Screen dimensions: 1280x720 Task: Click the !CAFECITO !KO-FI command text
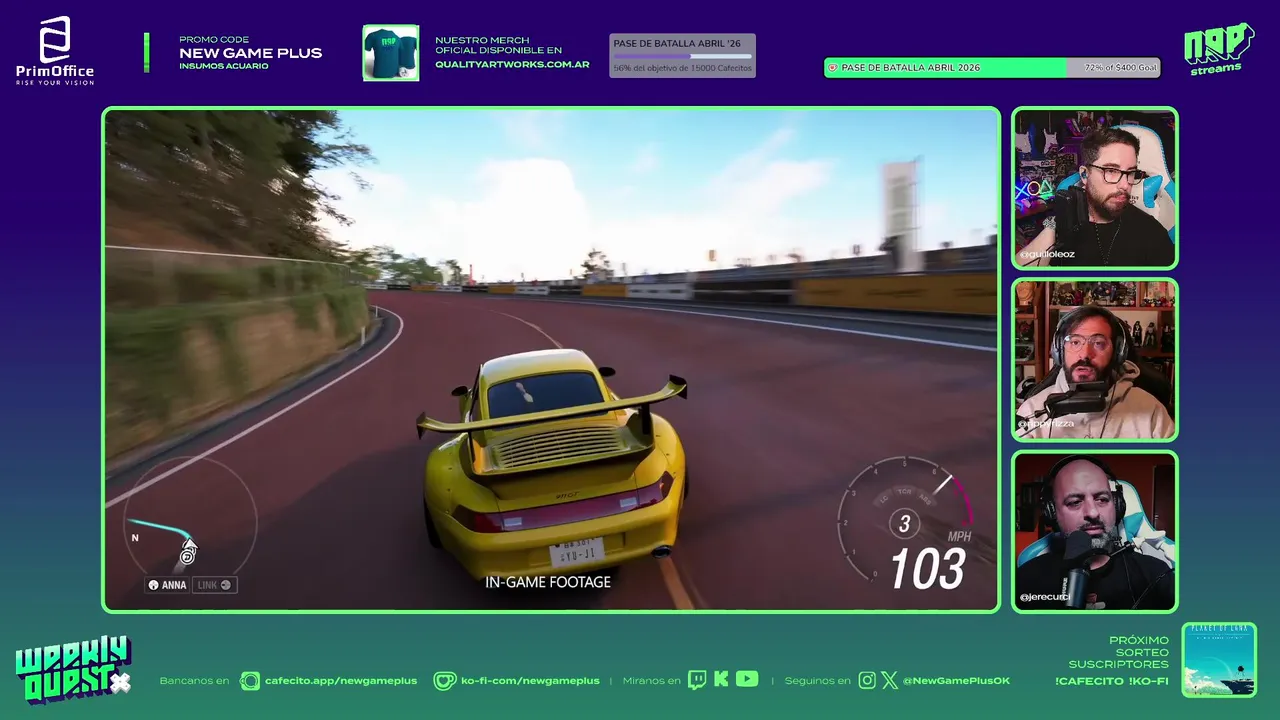click(1111, 681)
